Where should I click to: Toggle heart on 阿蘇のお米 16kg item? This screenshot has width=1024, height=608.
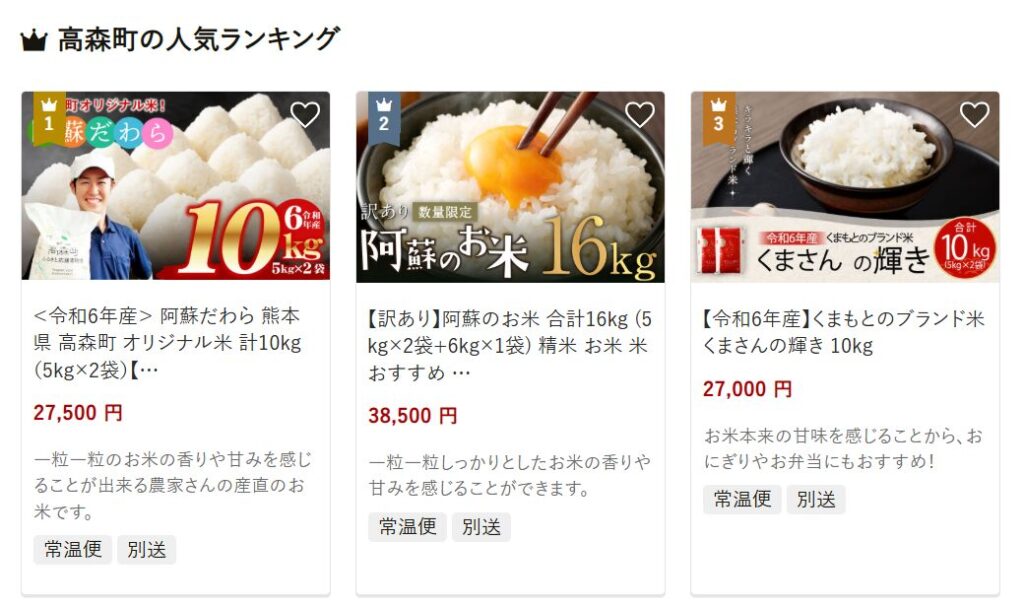640,115
